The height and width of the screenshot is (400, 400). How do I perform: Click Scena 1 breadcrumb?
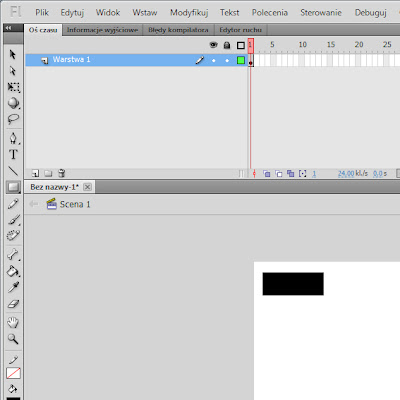pos(69,204)
